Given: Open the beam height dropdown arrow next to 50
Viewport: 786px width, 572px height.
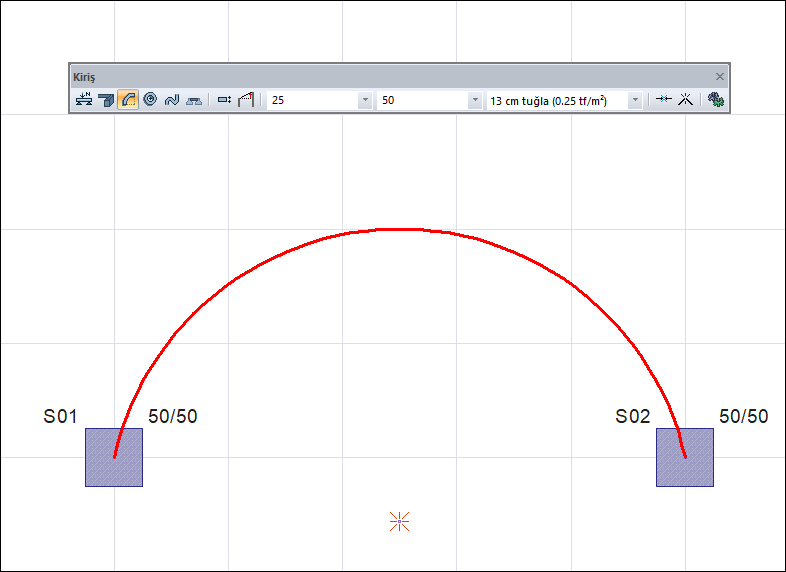Looking at the screenshot, I should (x=474, y=101).
